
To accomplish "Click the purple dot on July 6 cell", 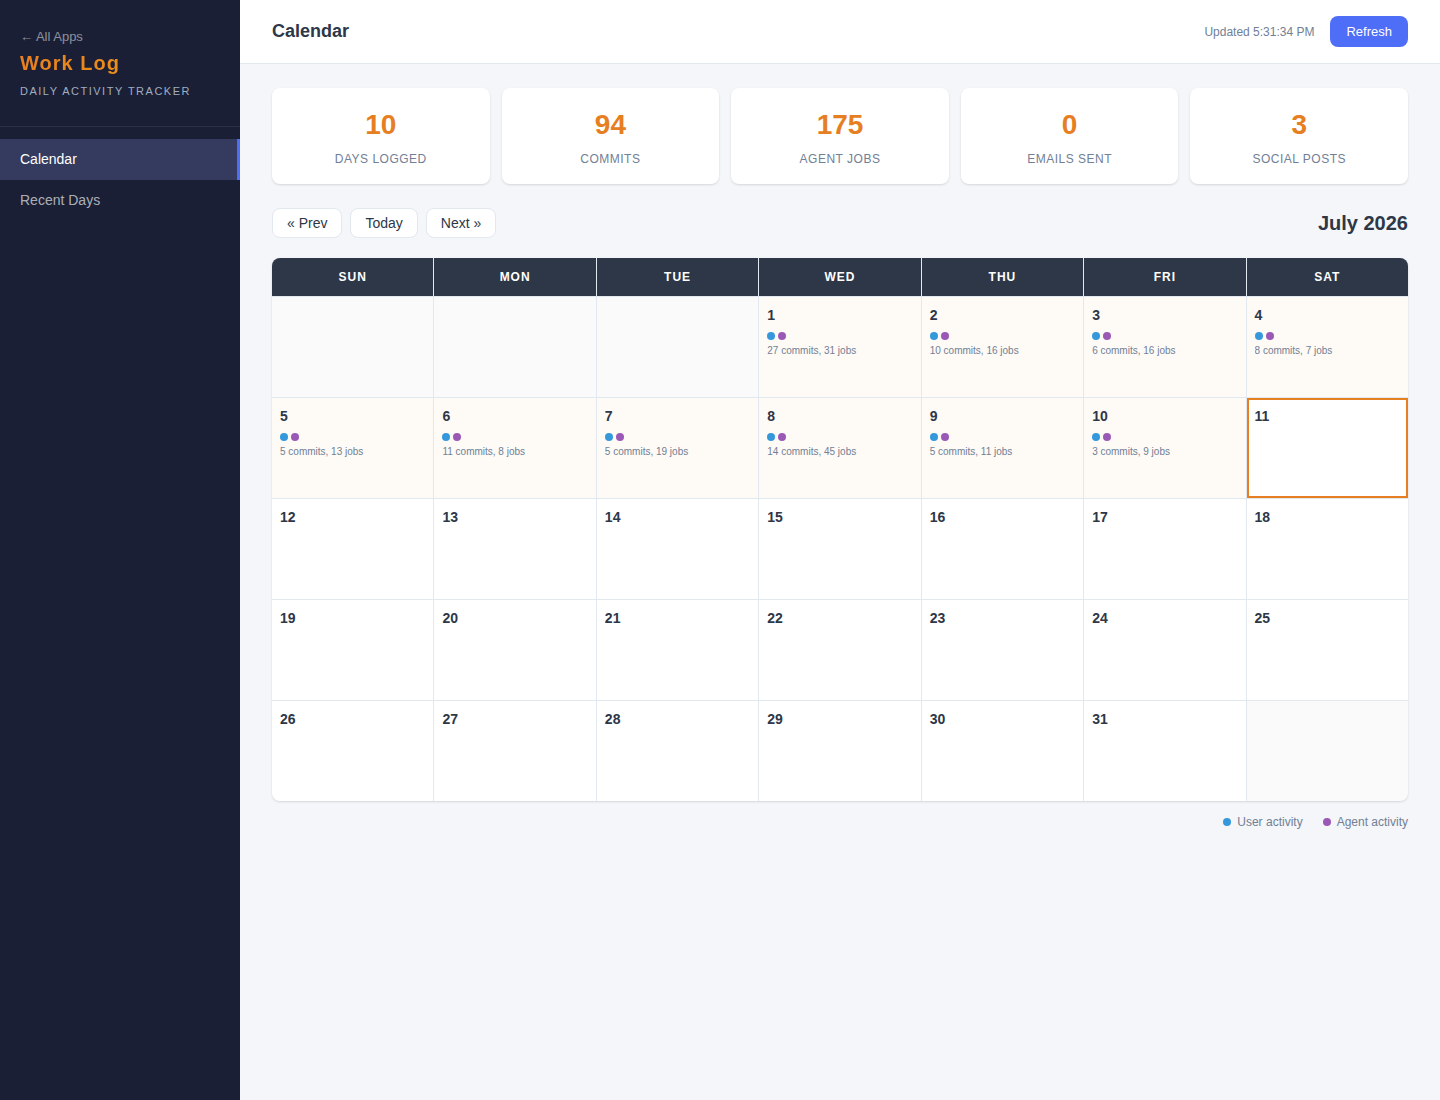I will point(457,437).
